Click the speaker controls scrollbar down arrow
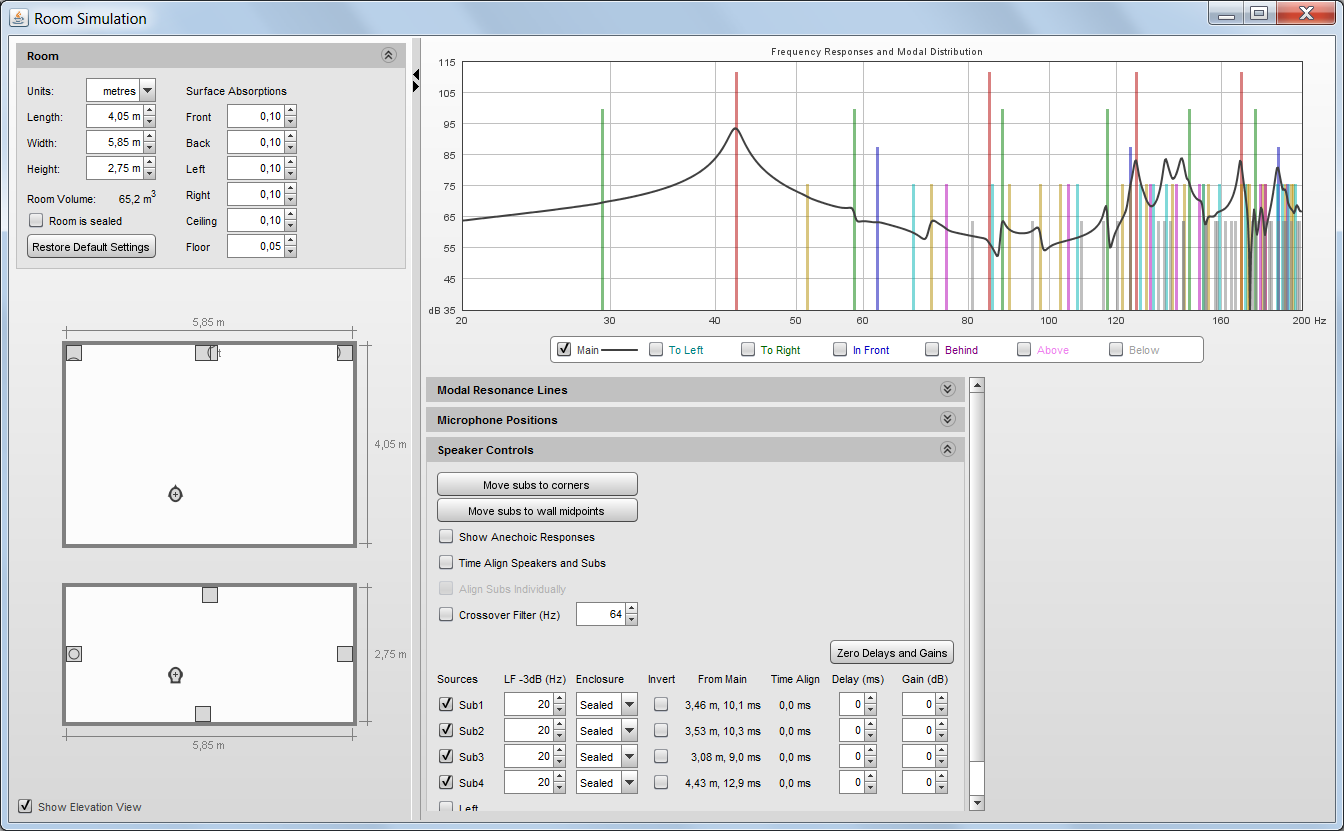Screen dimensions: 1344x831 (977, 803)
